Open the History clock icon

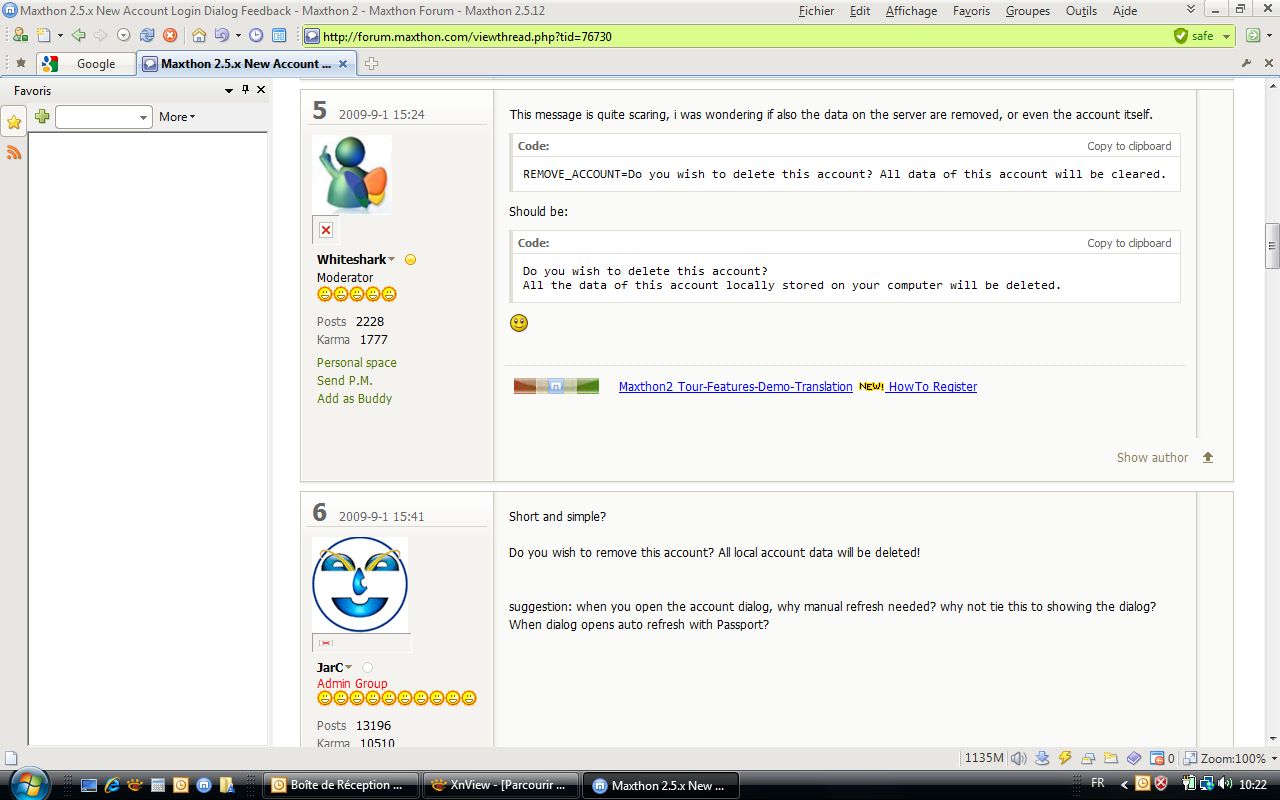point(256,35)
